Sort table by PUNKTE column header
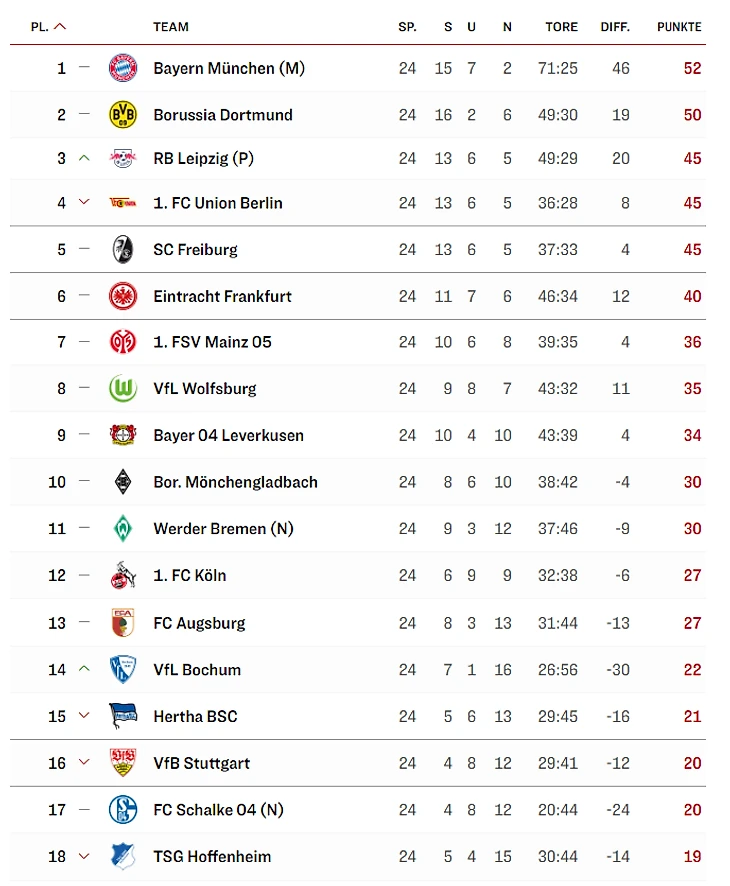This screenshot has width=730, height=886. point(679,27)
